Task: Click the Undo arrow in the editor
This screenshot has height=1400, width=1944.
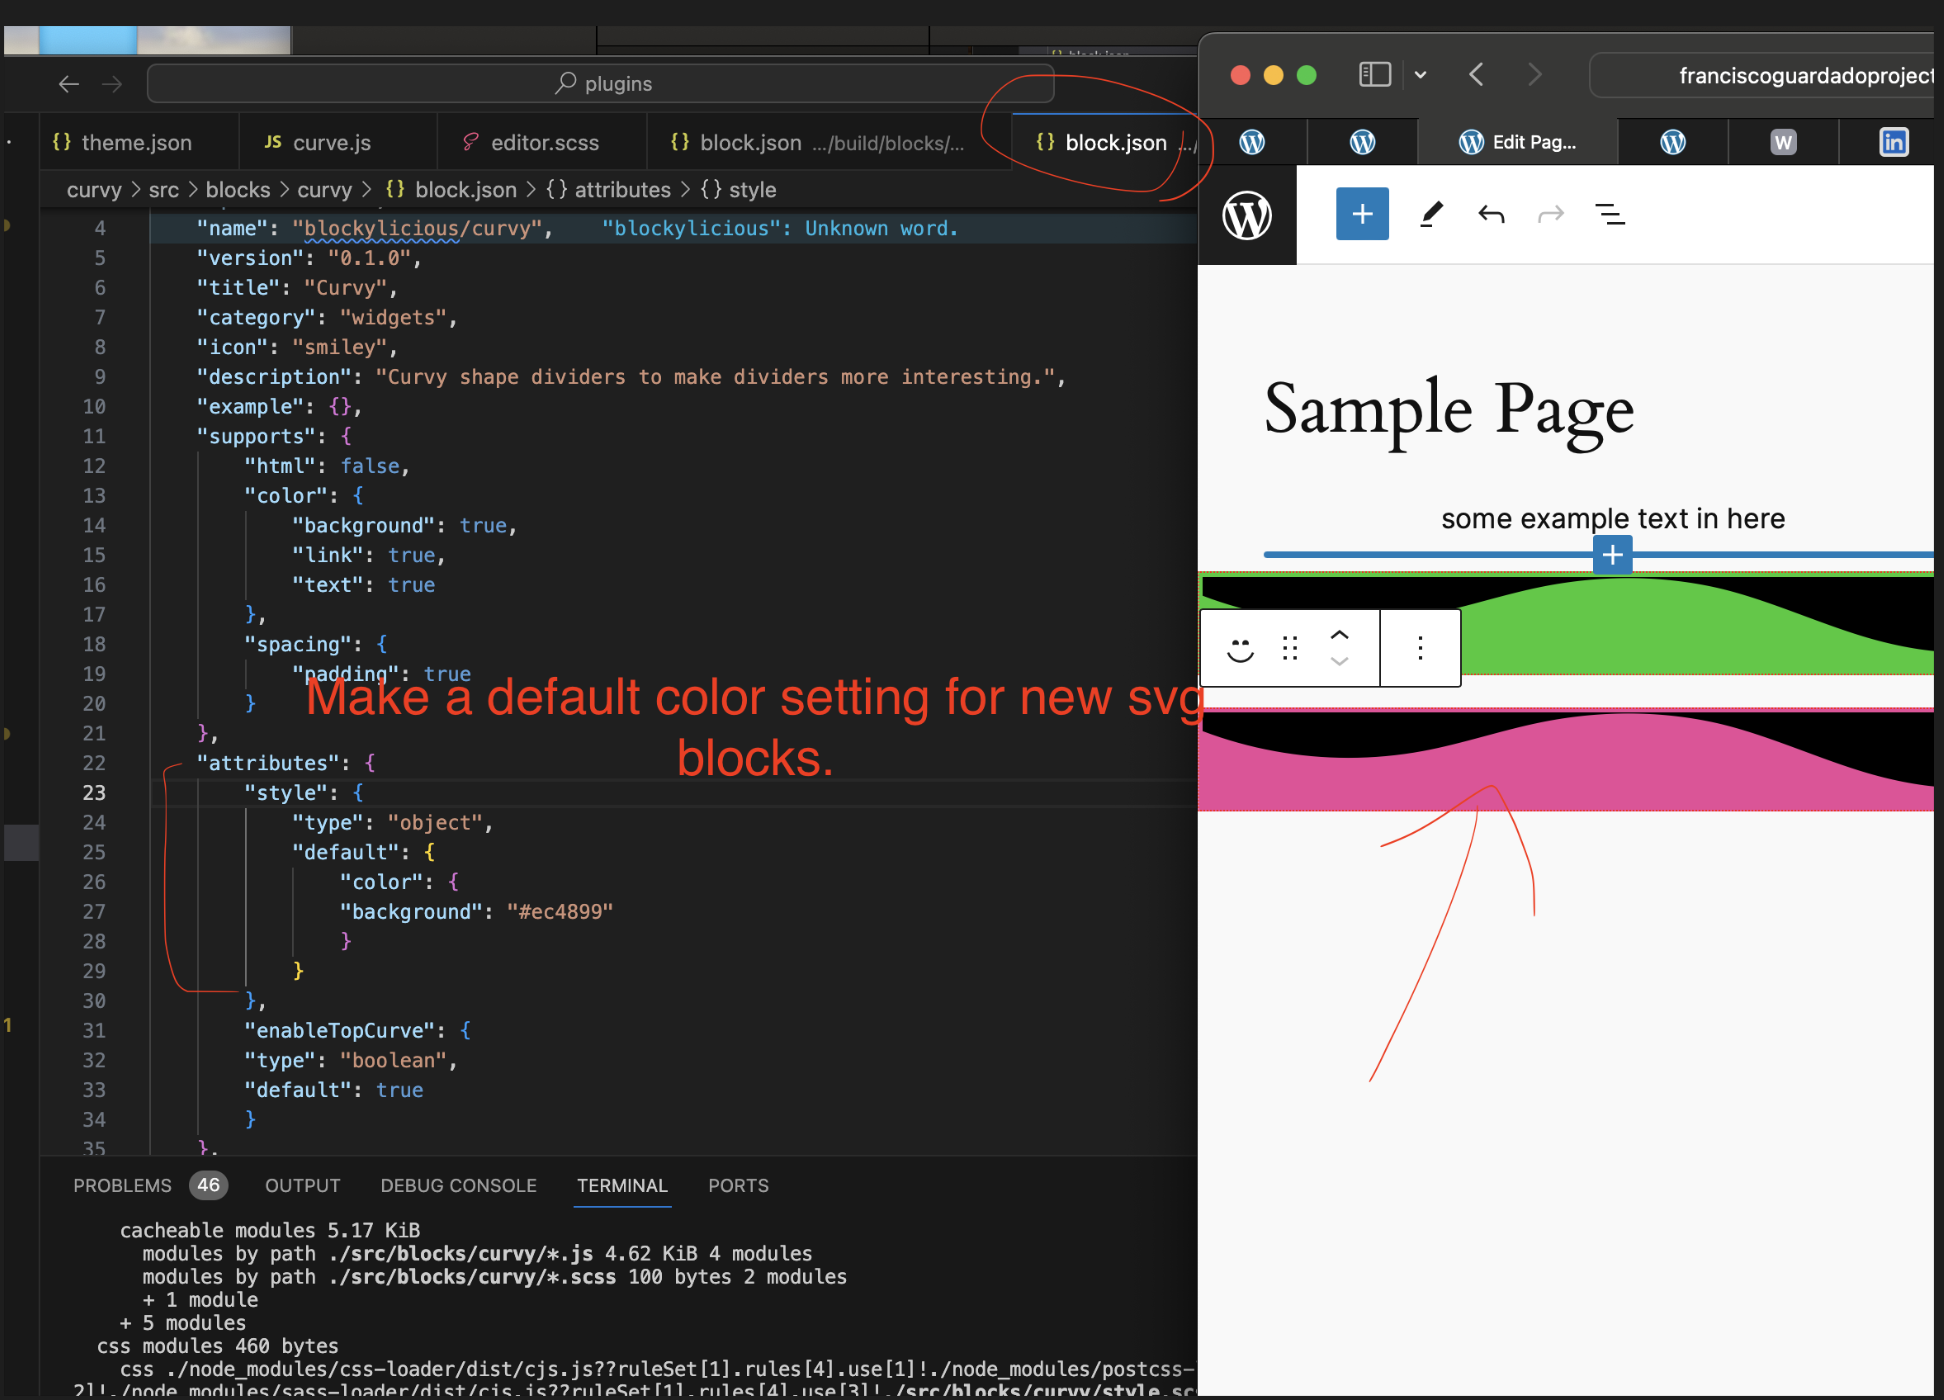Action: 1491,214
